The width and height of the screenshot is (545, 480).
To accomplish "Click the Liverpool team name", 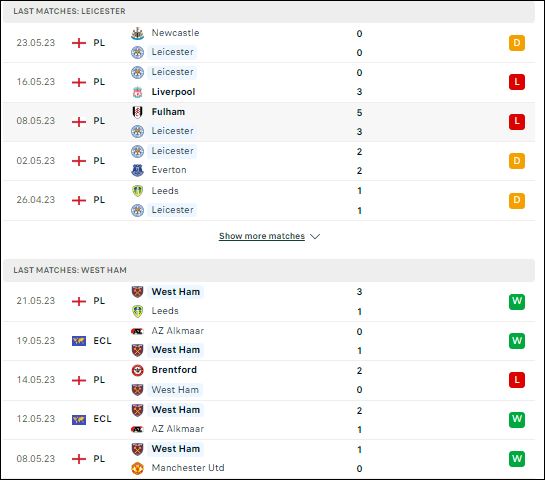I will tap(173, 92).
